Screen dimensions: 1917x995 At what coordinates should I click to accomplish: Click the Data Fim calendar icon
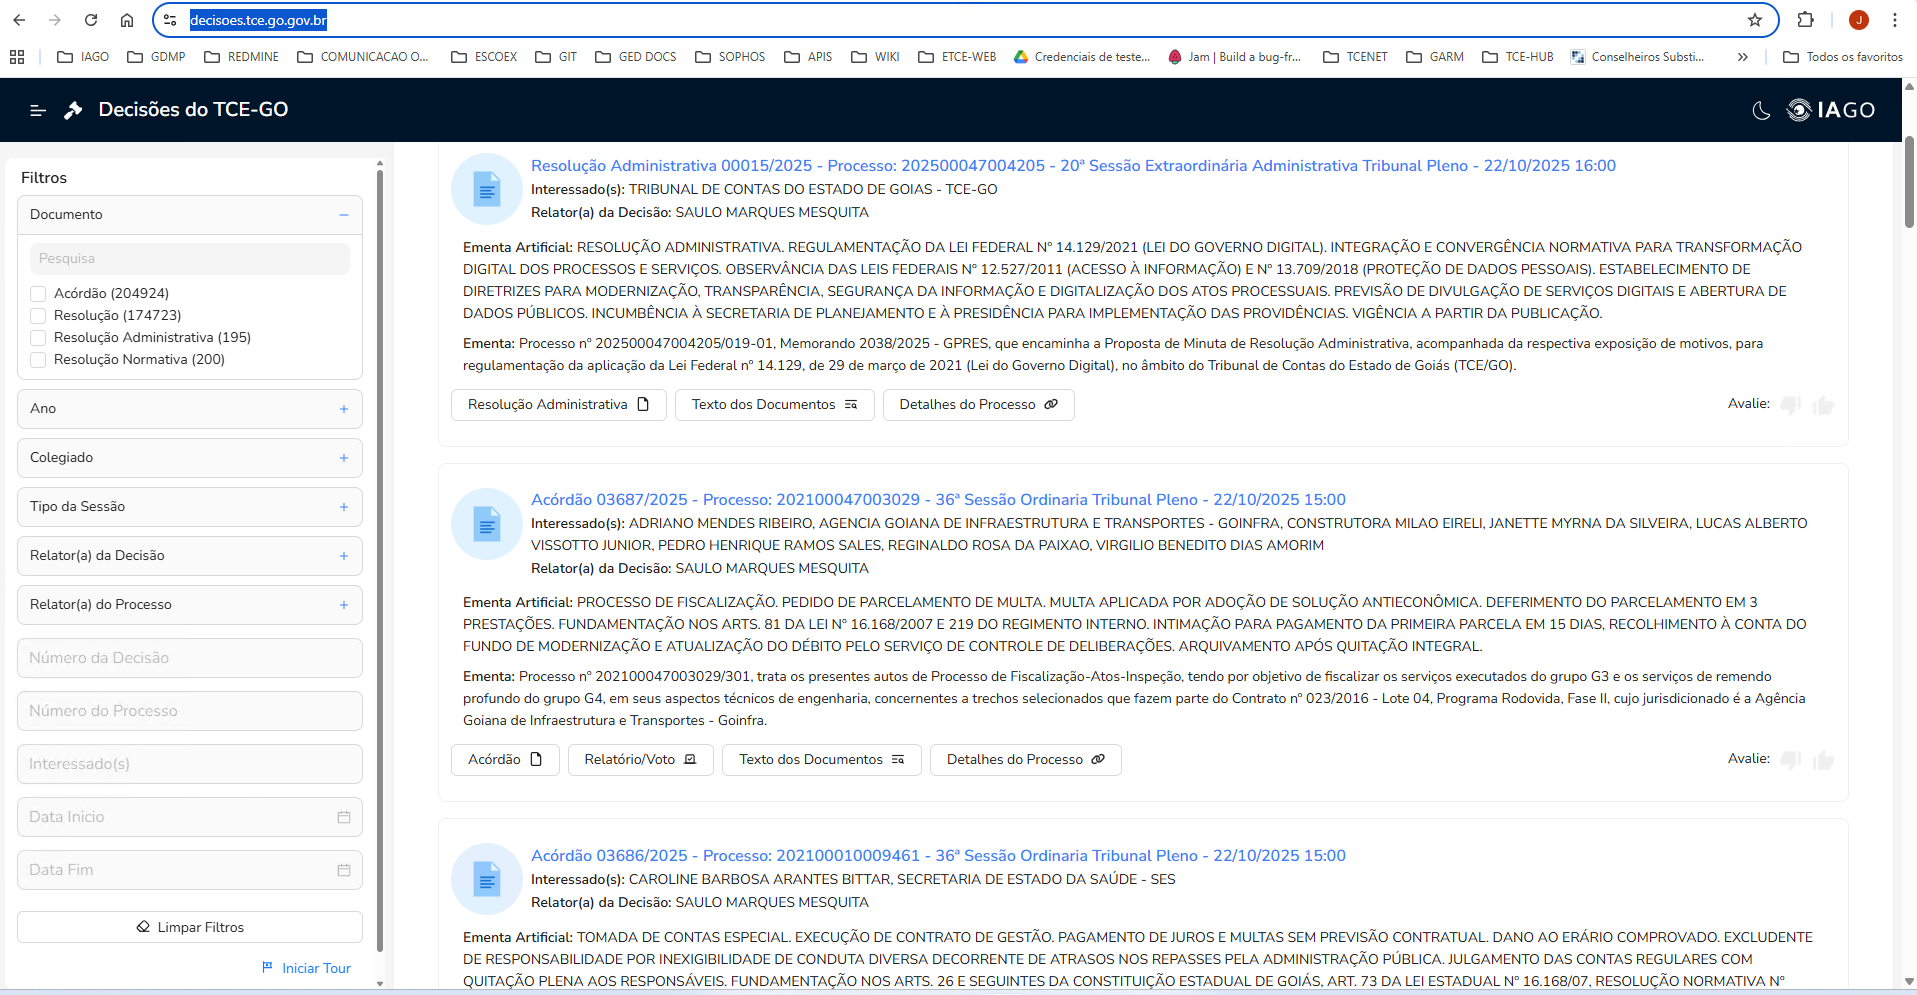coord(344,870)
